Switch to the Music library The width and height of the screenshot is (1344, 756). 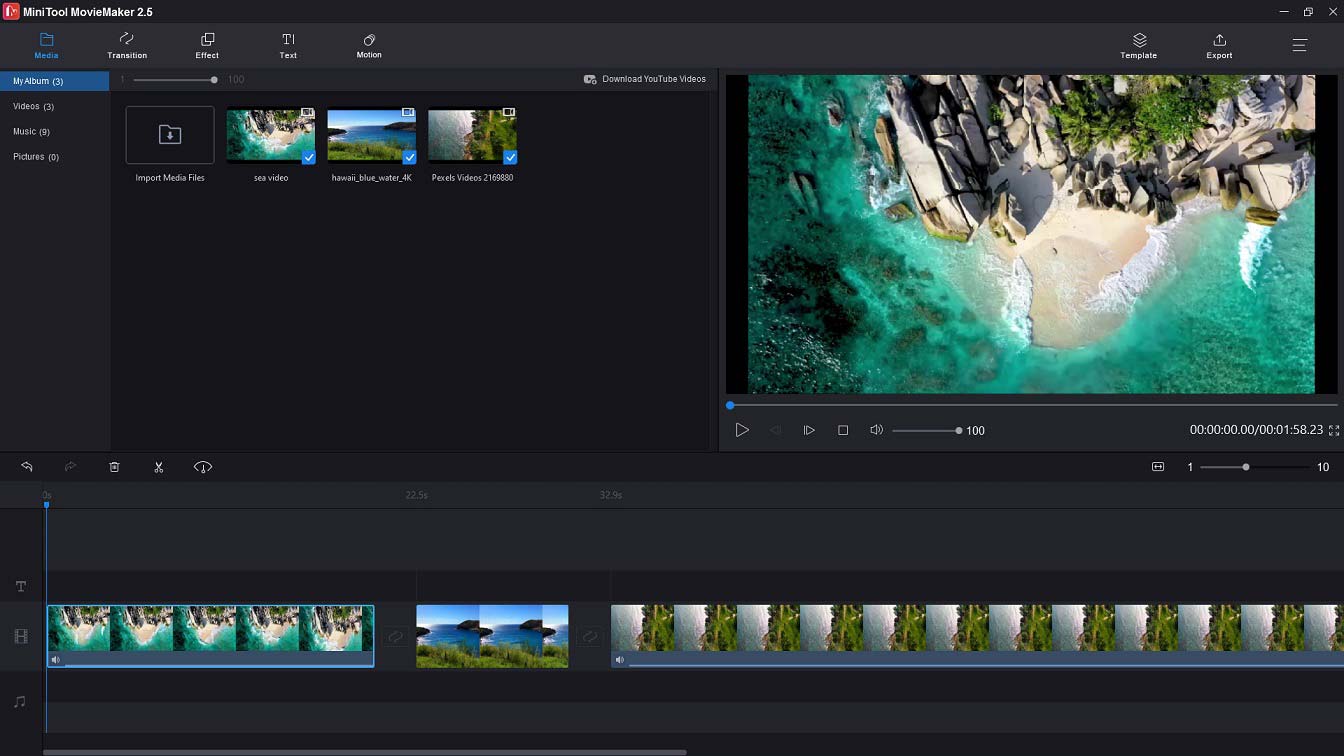pos(30,131)
